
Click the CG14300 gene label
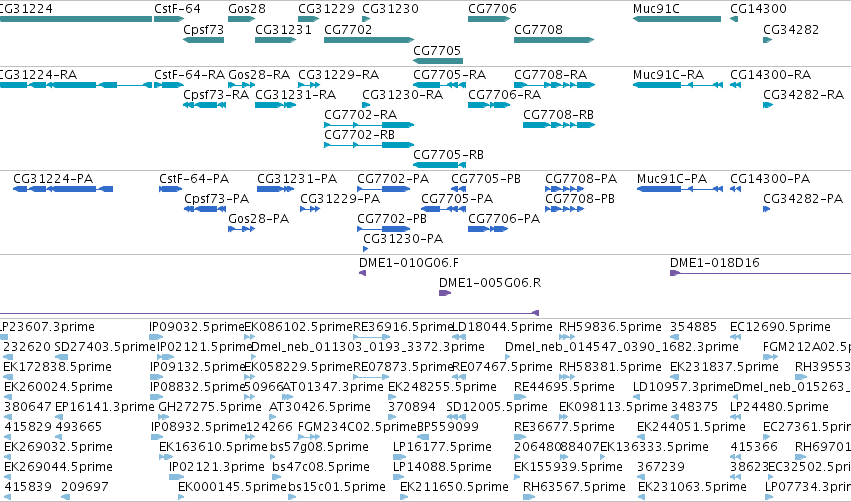[x=758, y=9]
